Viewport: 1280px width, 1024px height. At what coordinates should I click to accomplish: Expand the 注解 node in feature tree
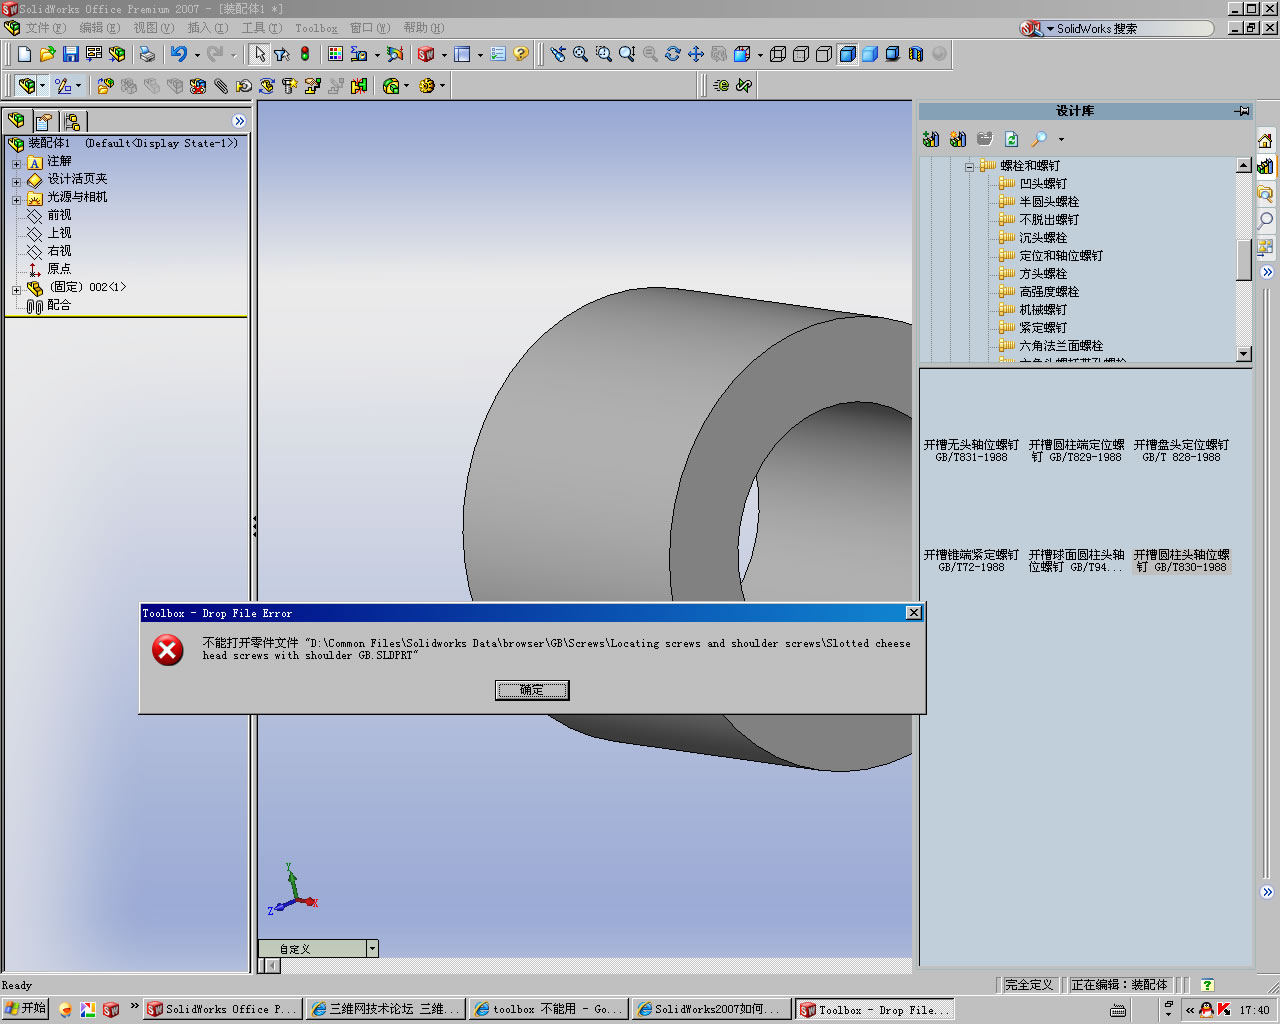(x=16, y=163)
